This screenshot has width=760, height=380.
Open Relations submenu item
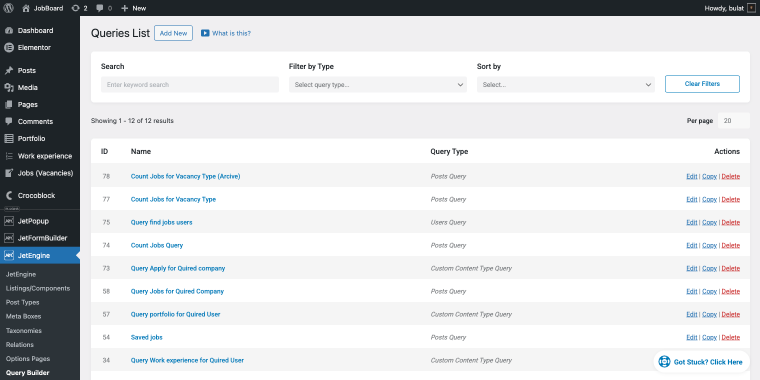tap(19, 345)
